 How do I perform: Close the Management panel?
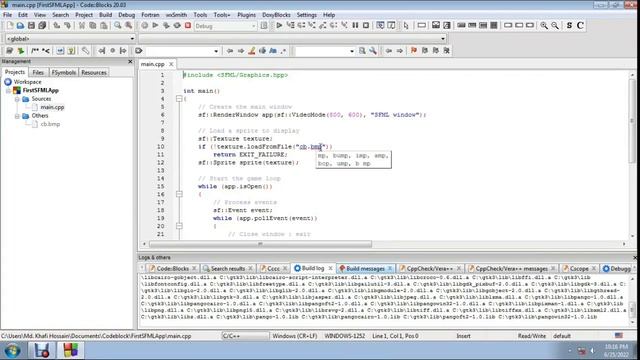point(130,62)
